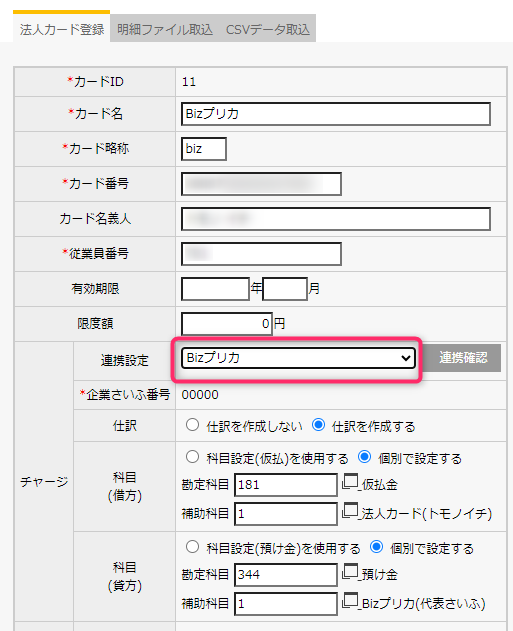Click the 有効期限 month field
Screen dimensions: 513x631
click(285, 289)
